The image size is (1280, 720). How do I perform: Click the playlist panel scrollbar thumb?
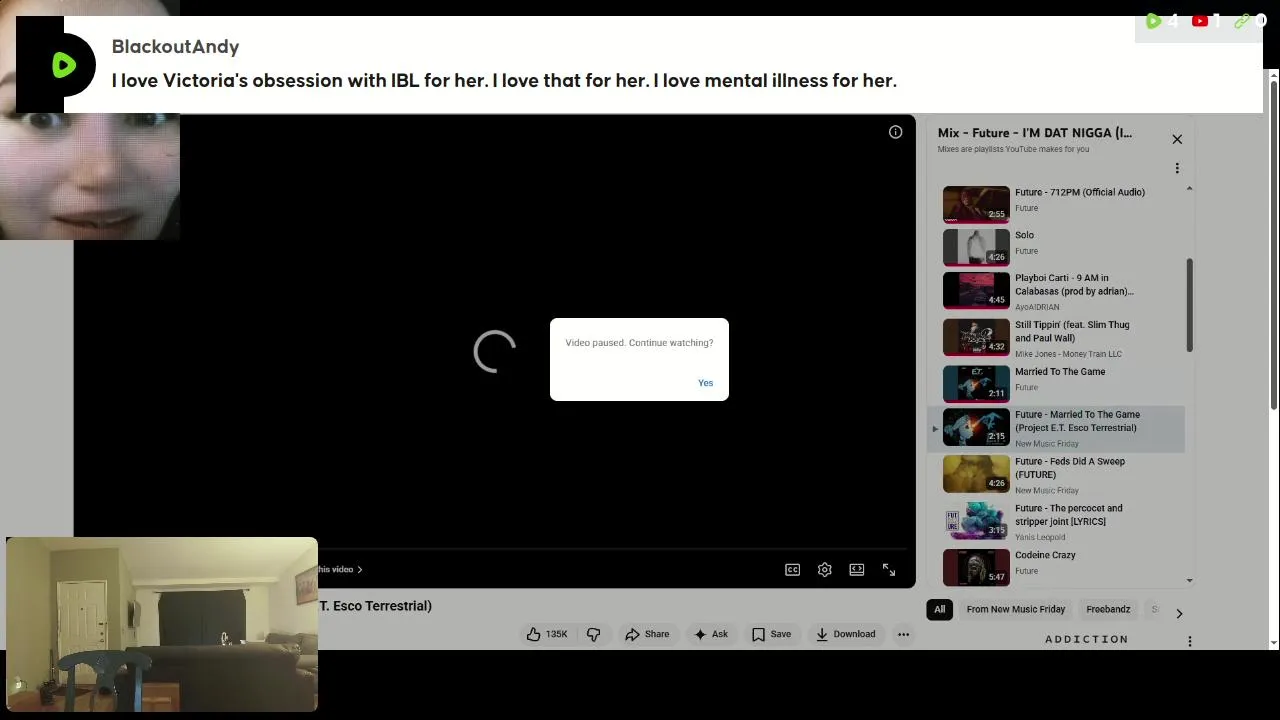1189,305
